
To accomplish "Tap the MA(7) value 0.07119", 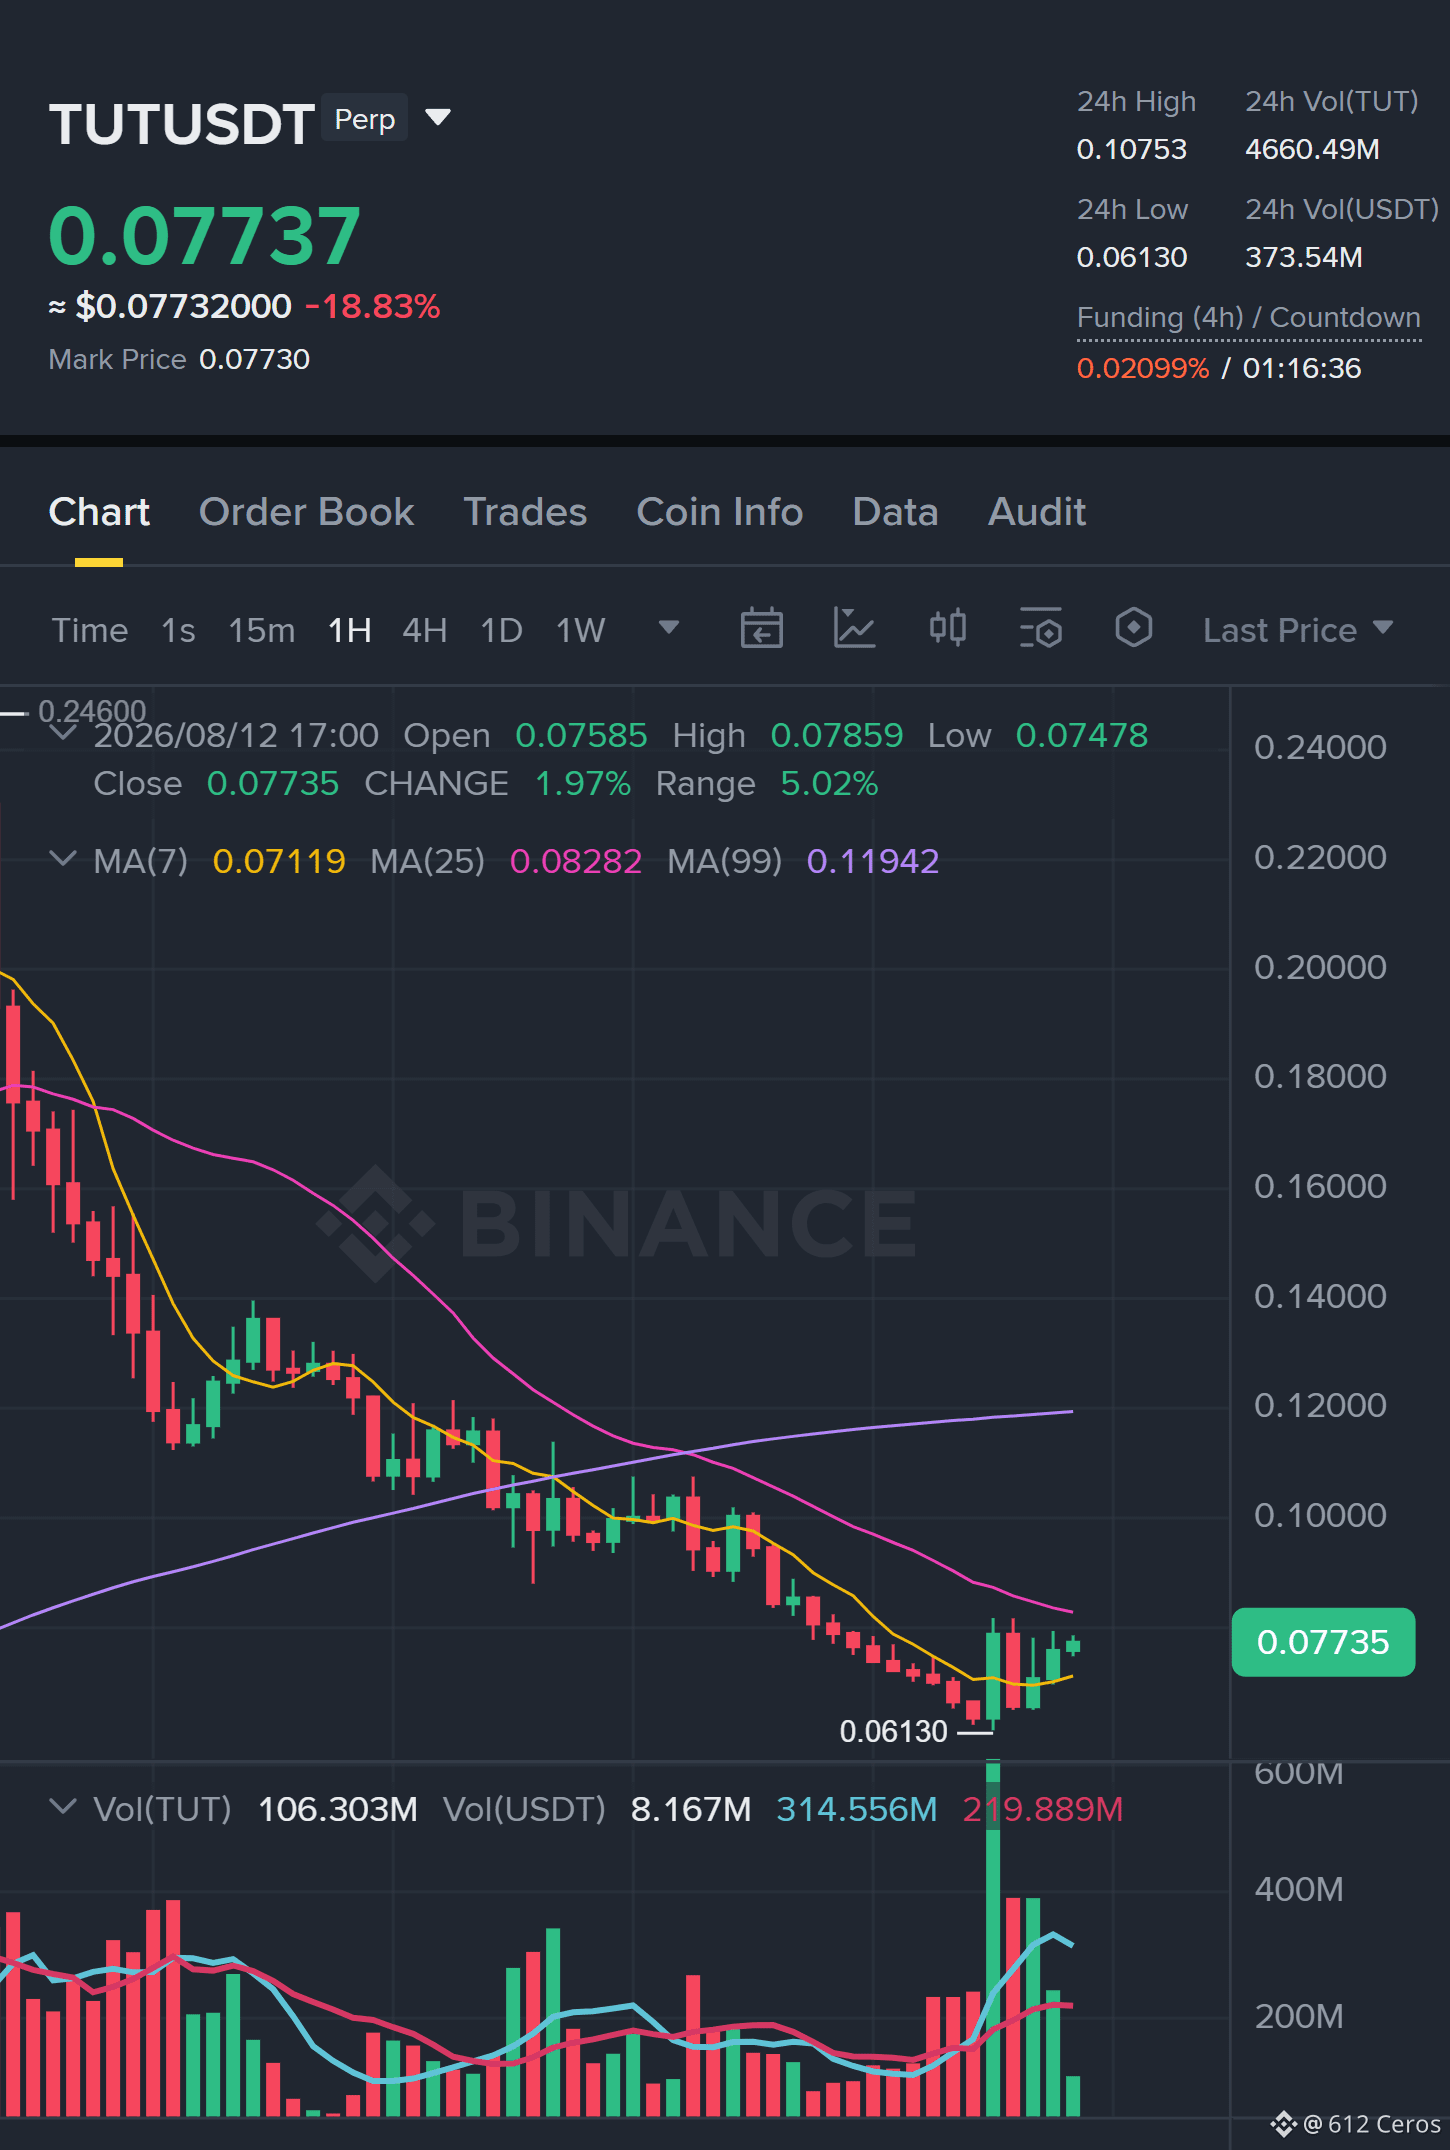I will [279, 860].
